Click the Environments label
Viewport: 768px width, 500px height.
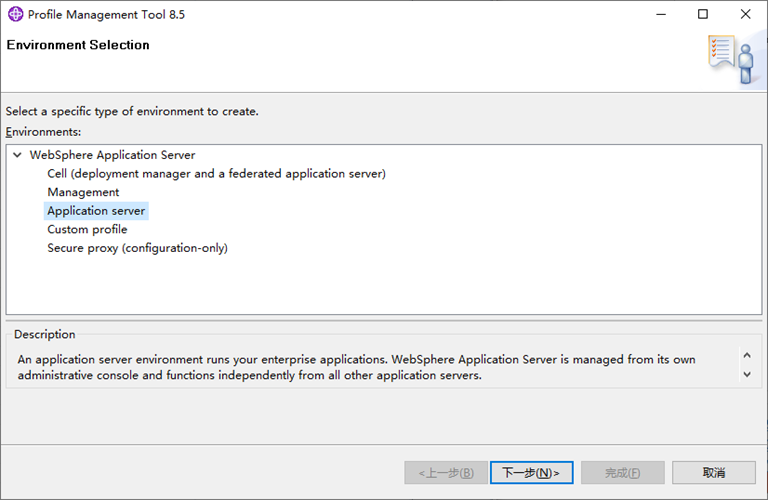pyautogui.click(x=43, y=132)
